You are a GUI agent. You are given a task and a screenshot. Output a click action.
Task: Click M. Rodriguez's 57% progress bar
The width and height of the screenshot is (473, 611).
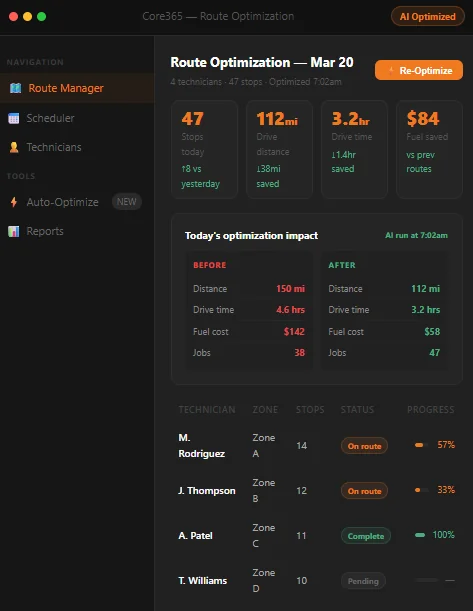(x=422, y=445)
